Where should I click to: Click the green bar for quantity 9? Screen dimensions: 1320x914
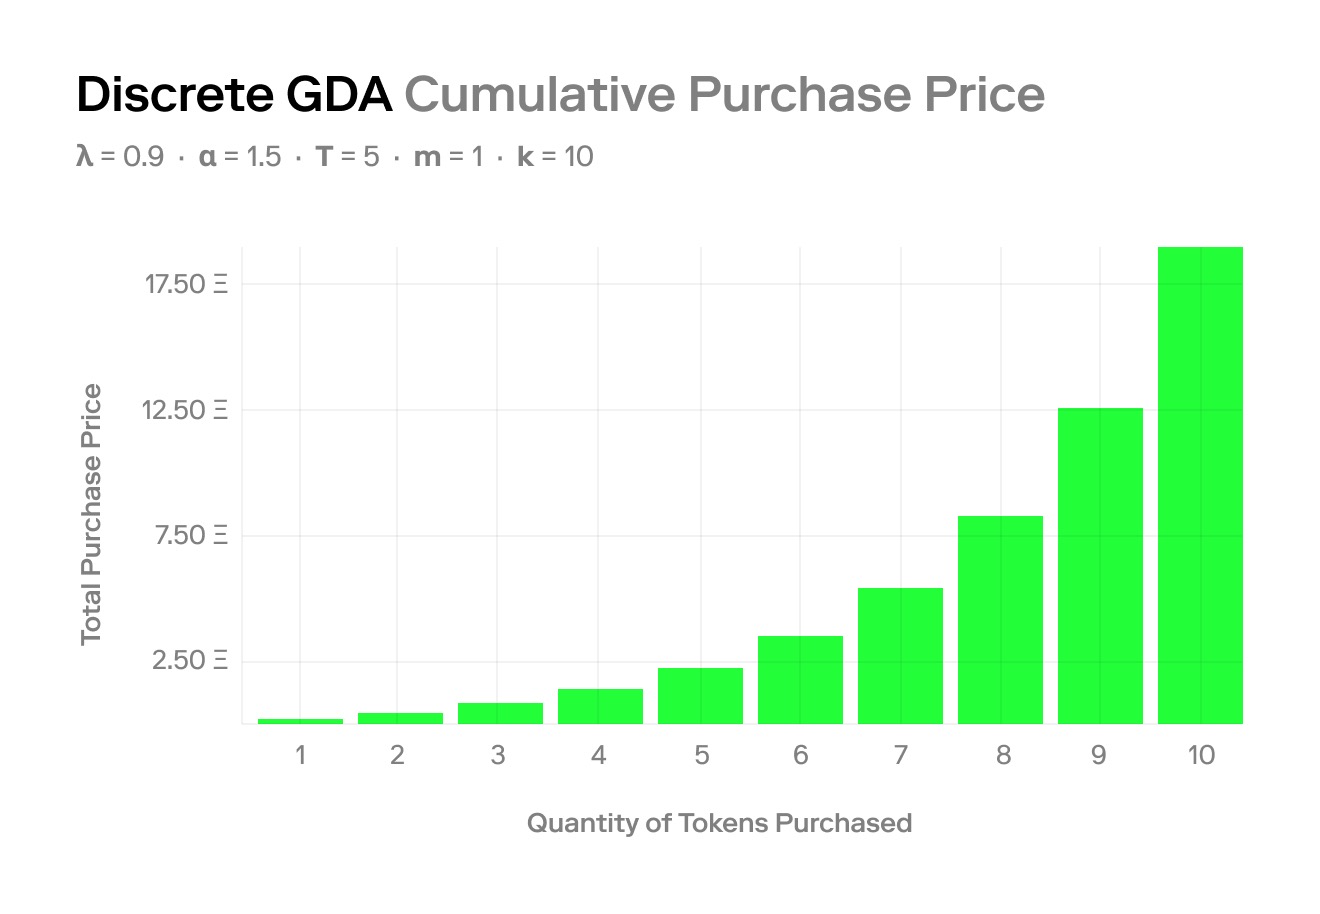1100,566
